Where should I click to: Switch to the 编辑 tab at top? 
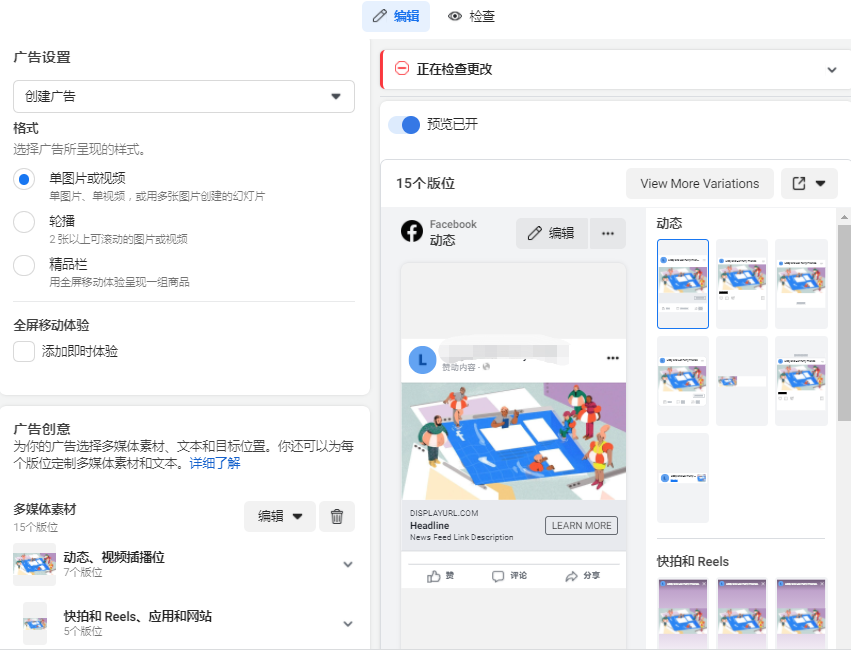(396, 17)
